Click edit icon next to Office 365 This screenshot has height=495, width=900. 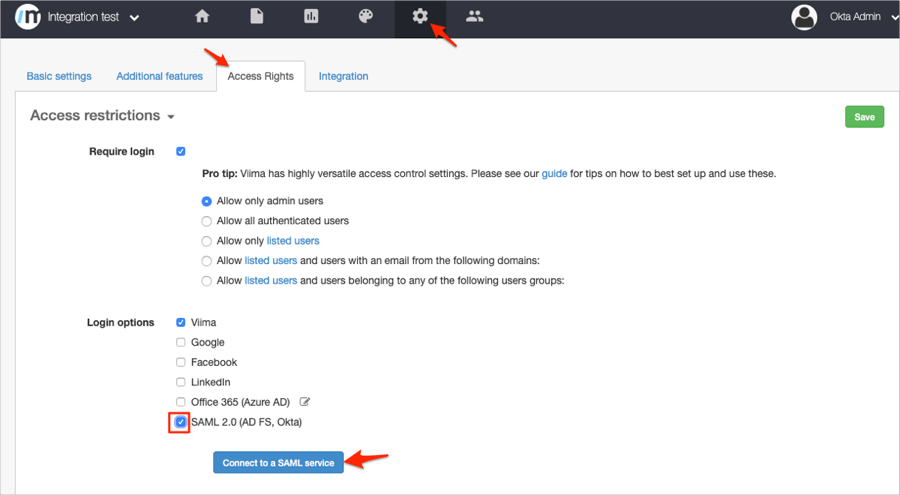305,402
